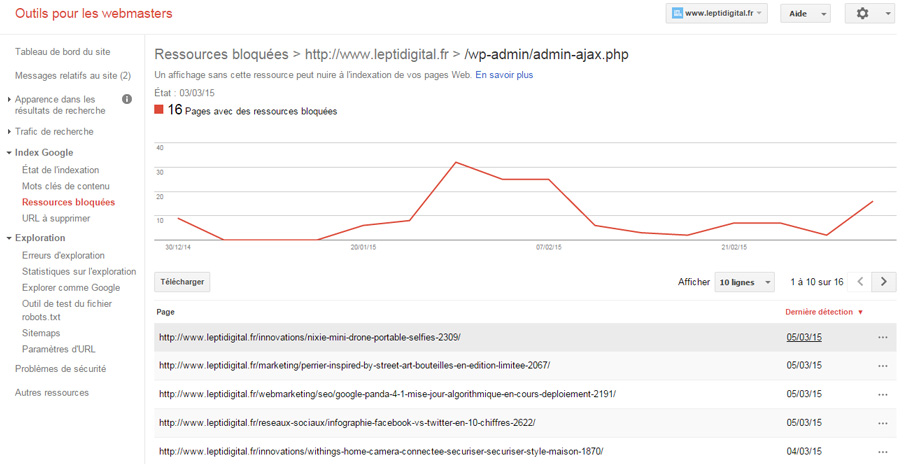Open Sitemaps in the sidebar

click(41, 333)
